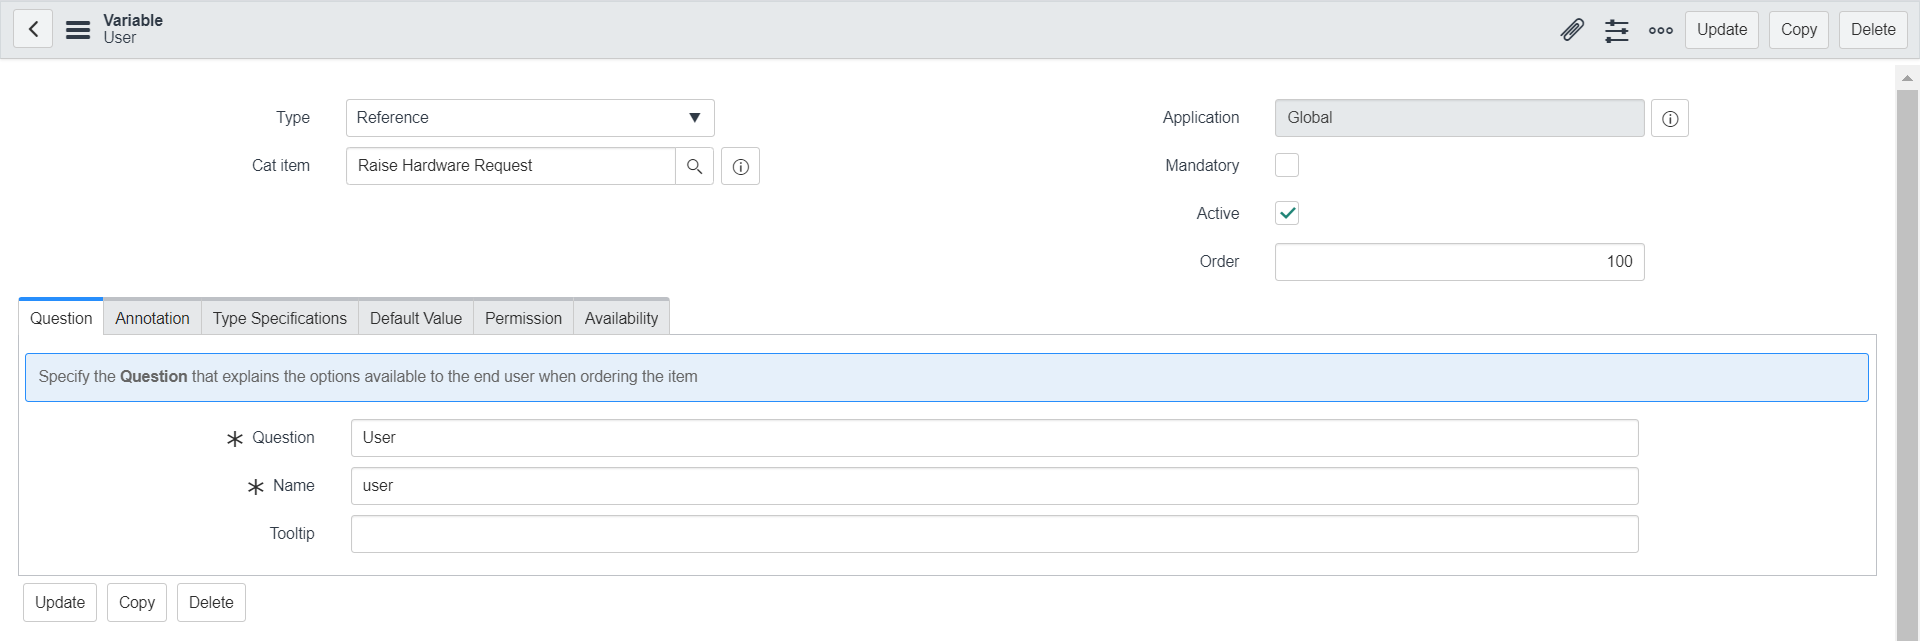Open the Permission tab
This screenshot has width=1920, height=641.
(523, 318)
